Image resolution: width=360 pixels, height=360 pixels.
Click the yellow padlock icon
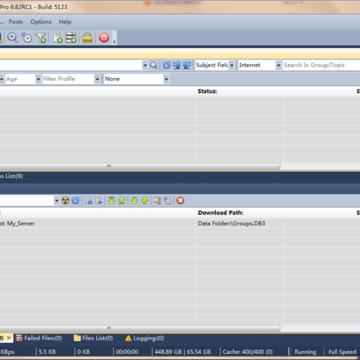tap(87, 37)
